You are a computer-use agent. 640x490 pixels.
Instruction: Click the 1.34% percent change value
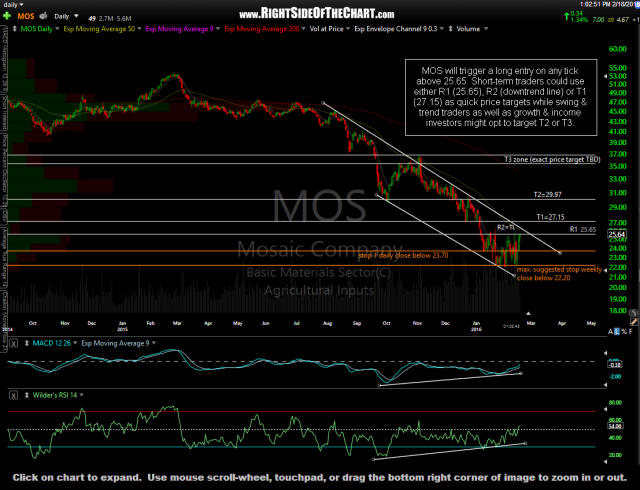pos(580,20)
